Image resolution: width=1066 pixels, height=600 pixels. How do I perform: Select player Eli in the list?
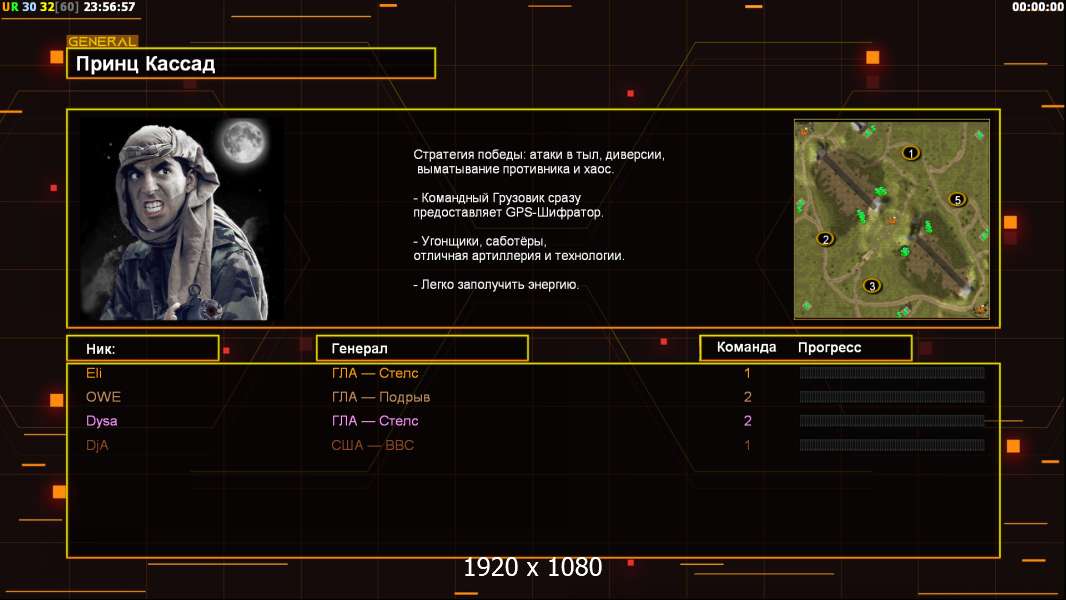[x=94, y=373]
